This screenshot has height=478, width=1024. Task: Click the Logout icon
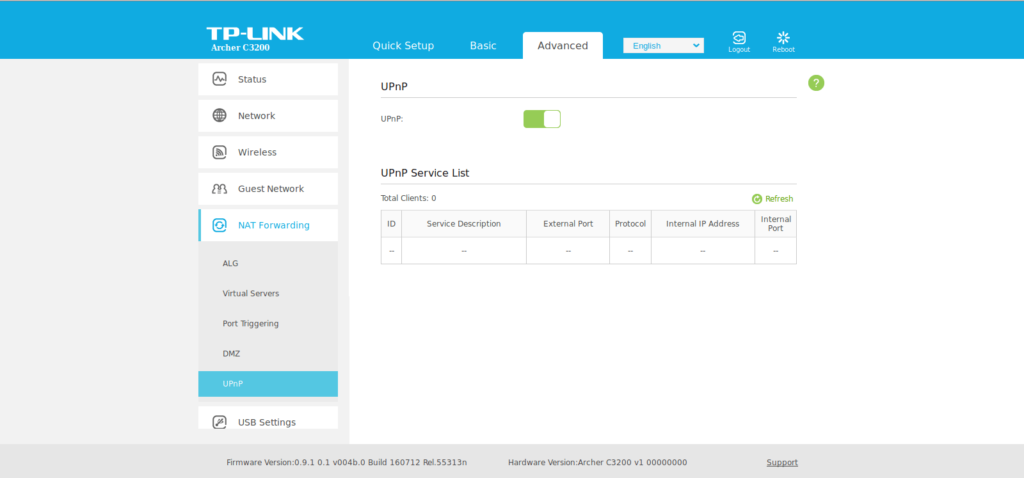[x=739, y=38]
